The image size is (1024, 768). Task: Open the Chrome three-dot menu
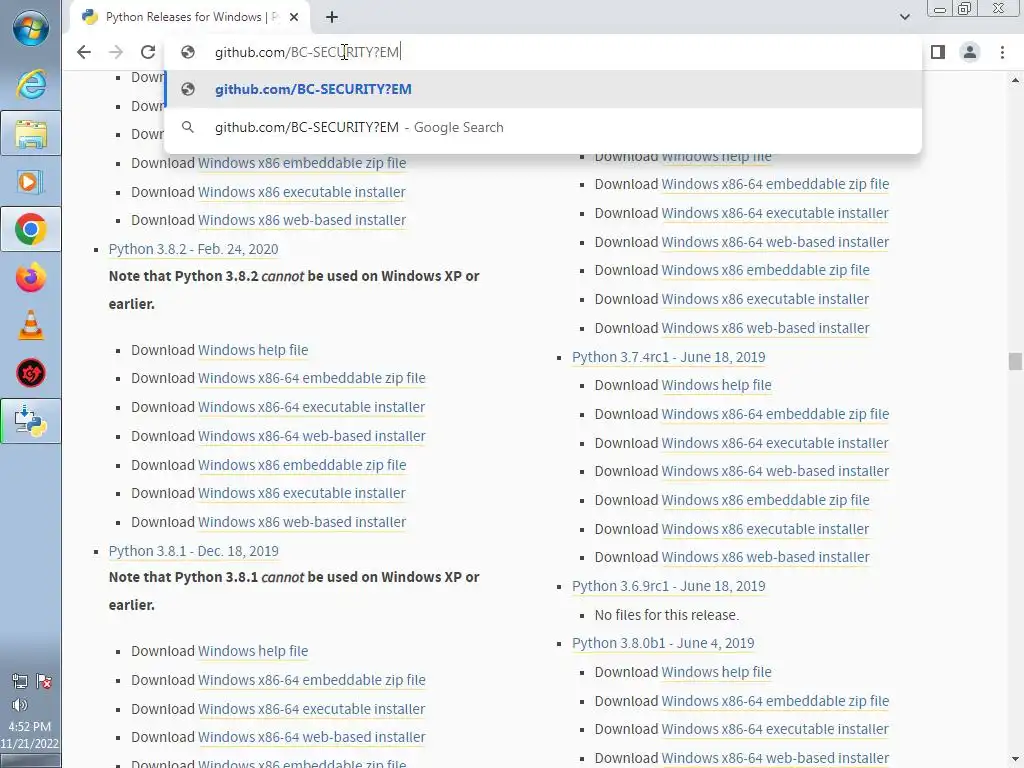click(x=1002, y=52)
